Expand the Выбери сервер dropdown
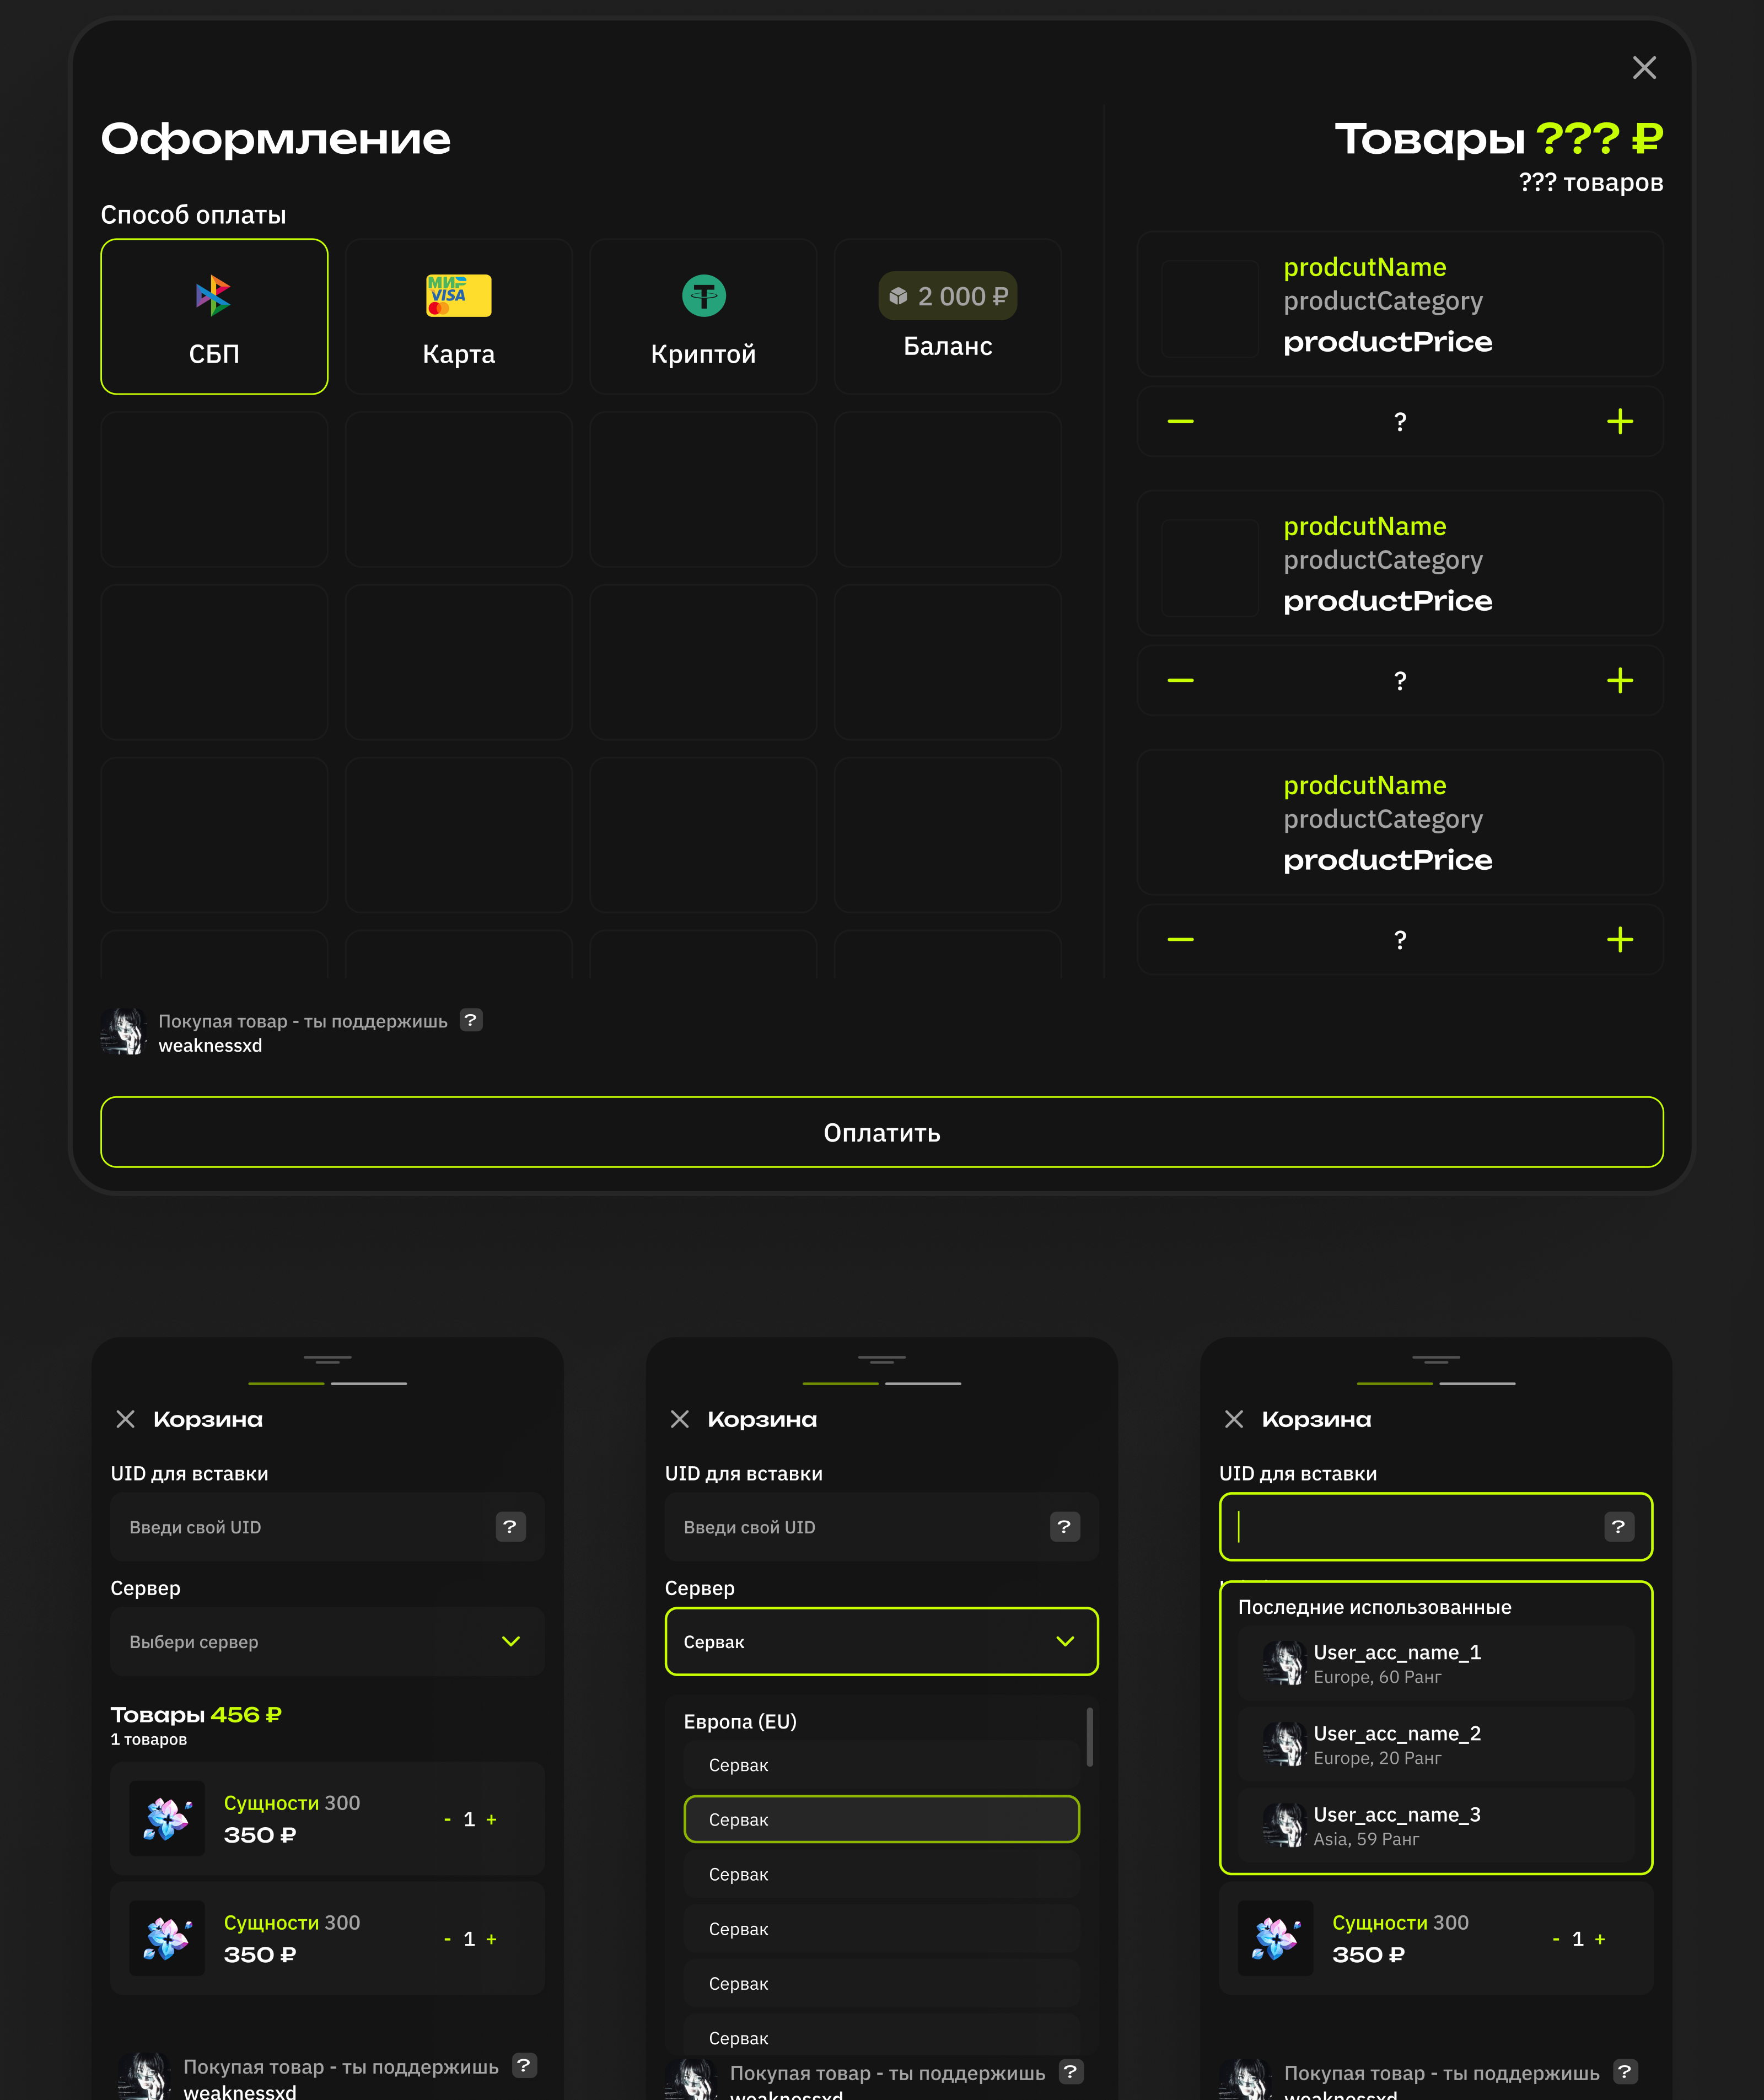The image size is (1764, 2100). (x=327, y=1641)
